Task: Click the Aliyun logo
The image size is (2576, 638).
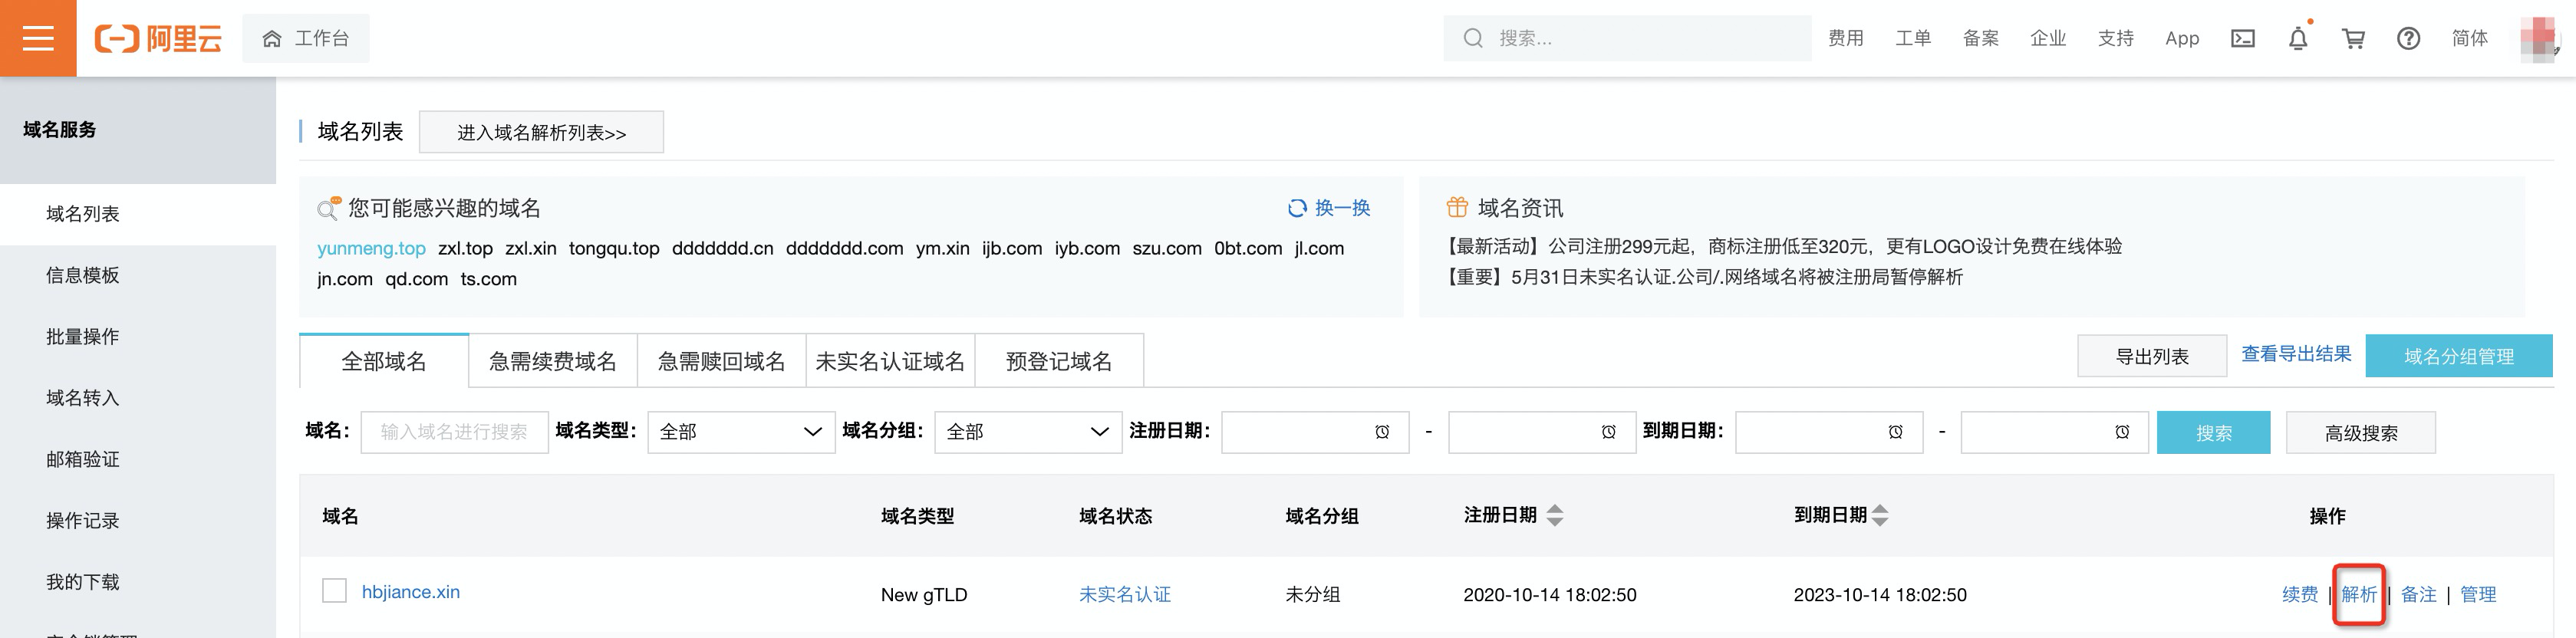Action: pyautogui.click(x=158, y=38)
